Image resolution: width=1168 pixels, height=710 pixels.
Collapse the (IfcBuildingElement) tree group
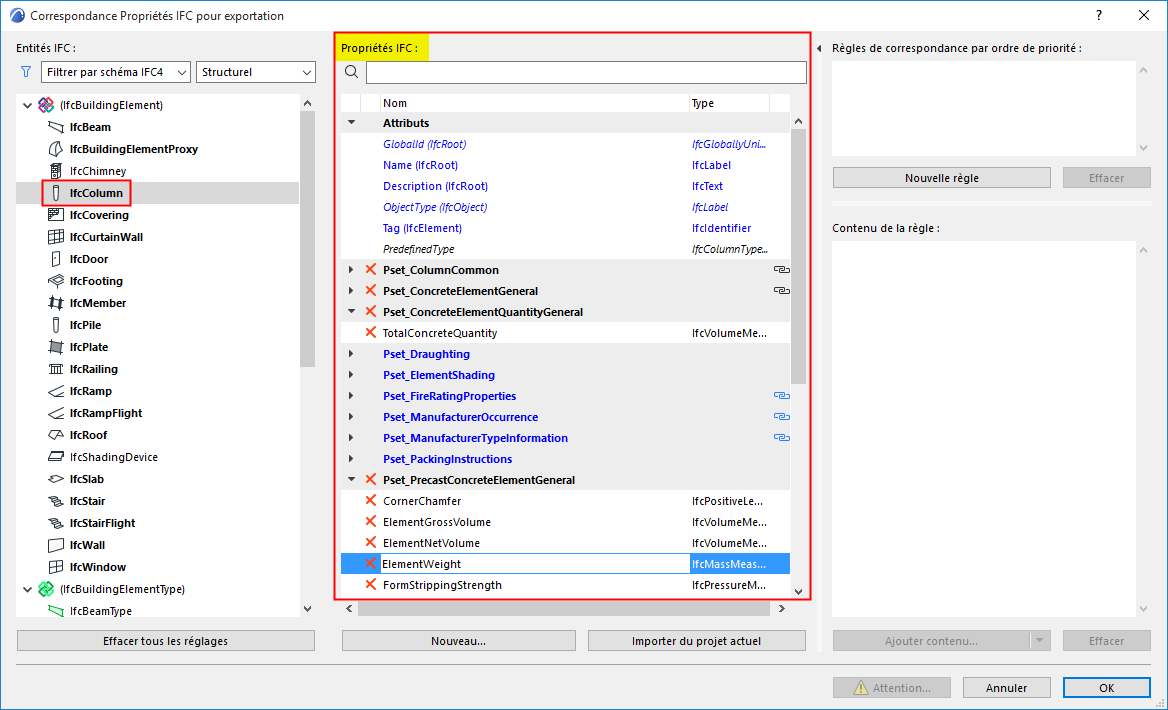[x=28, y=105]
